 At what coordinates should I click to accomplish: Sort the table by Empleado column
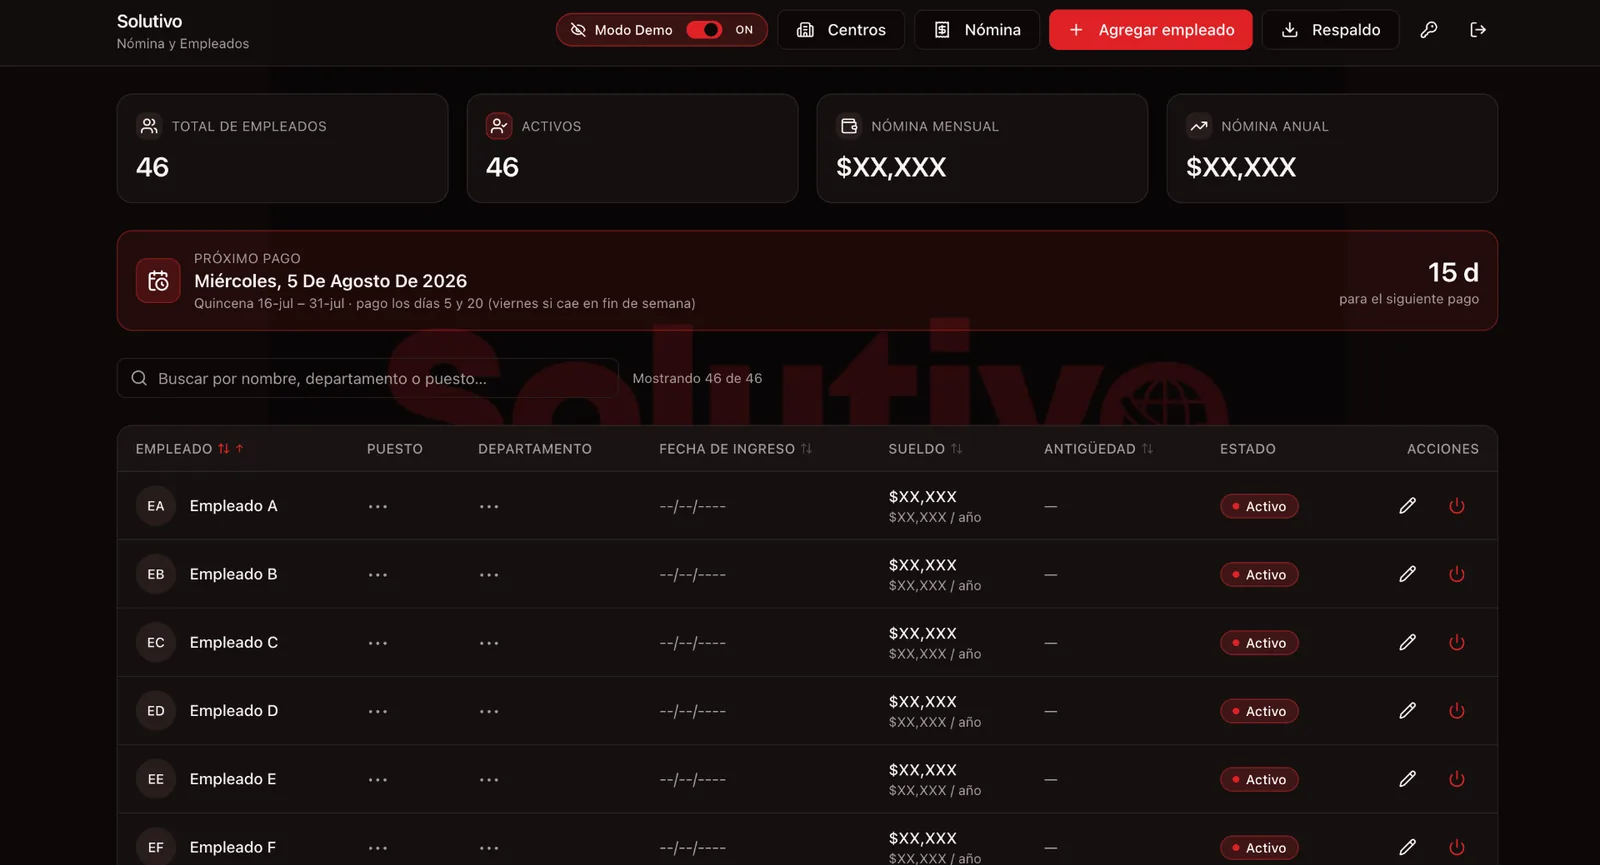point(190,449)
